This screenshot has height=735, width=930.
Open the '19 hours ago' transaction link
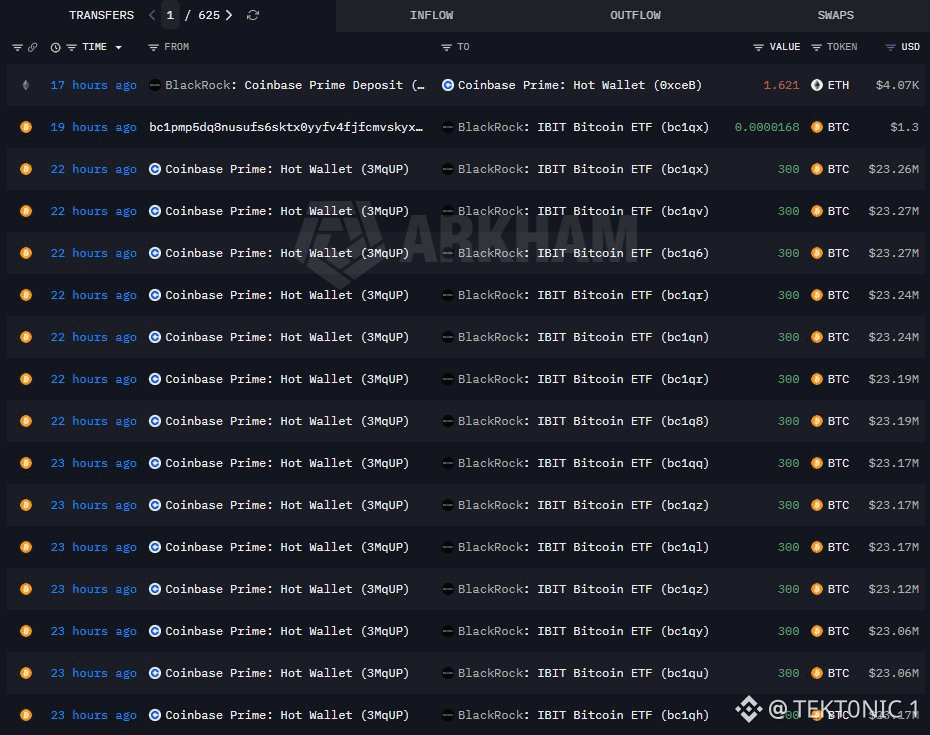93,128
